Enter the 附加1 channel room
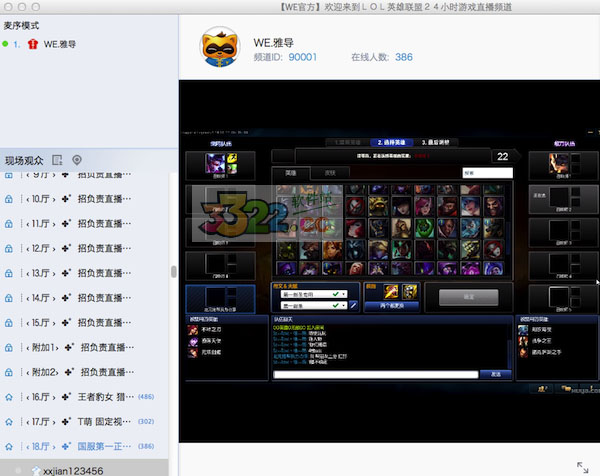This screenshot has height=476, width=600. tap(84, 348)
